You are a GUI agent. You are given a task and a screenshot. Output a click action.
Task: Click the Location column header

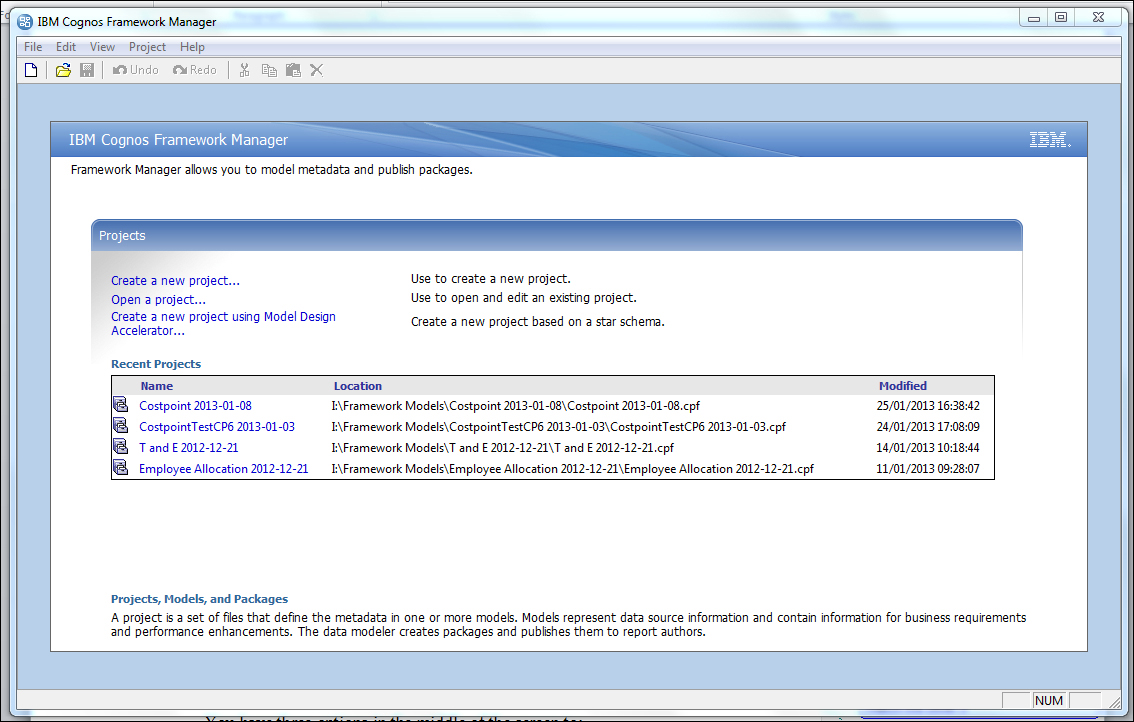click(x=357, y=386)
